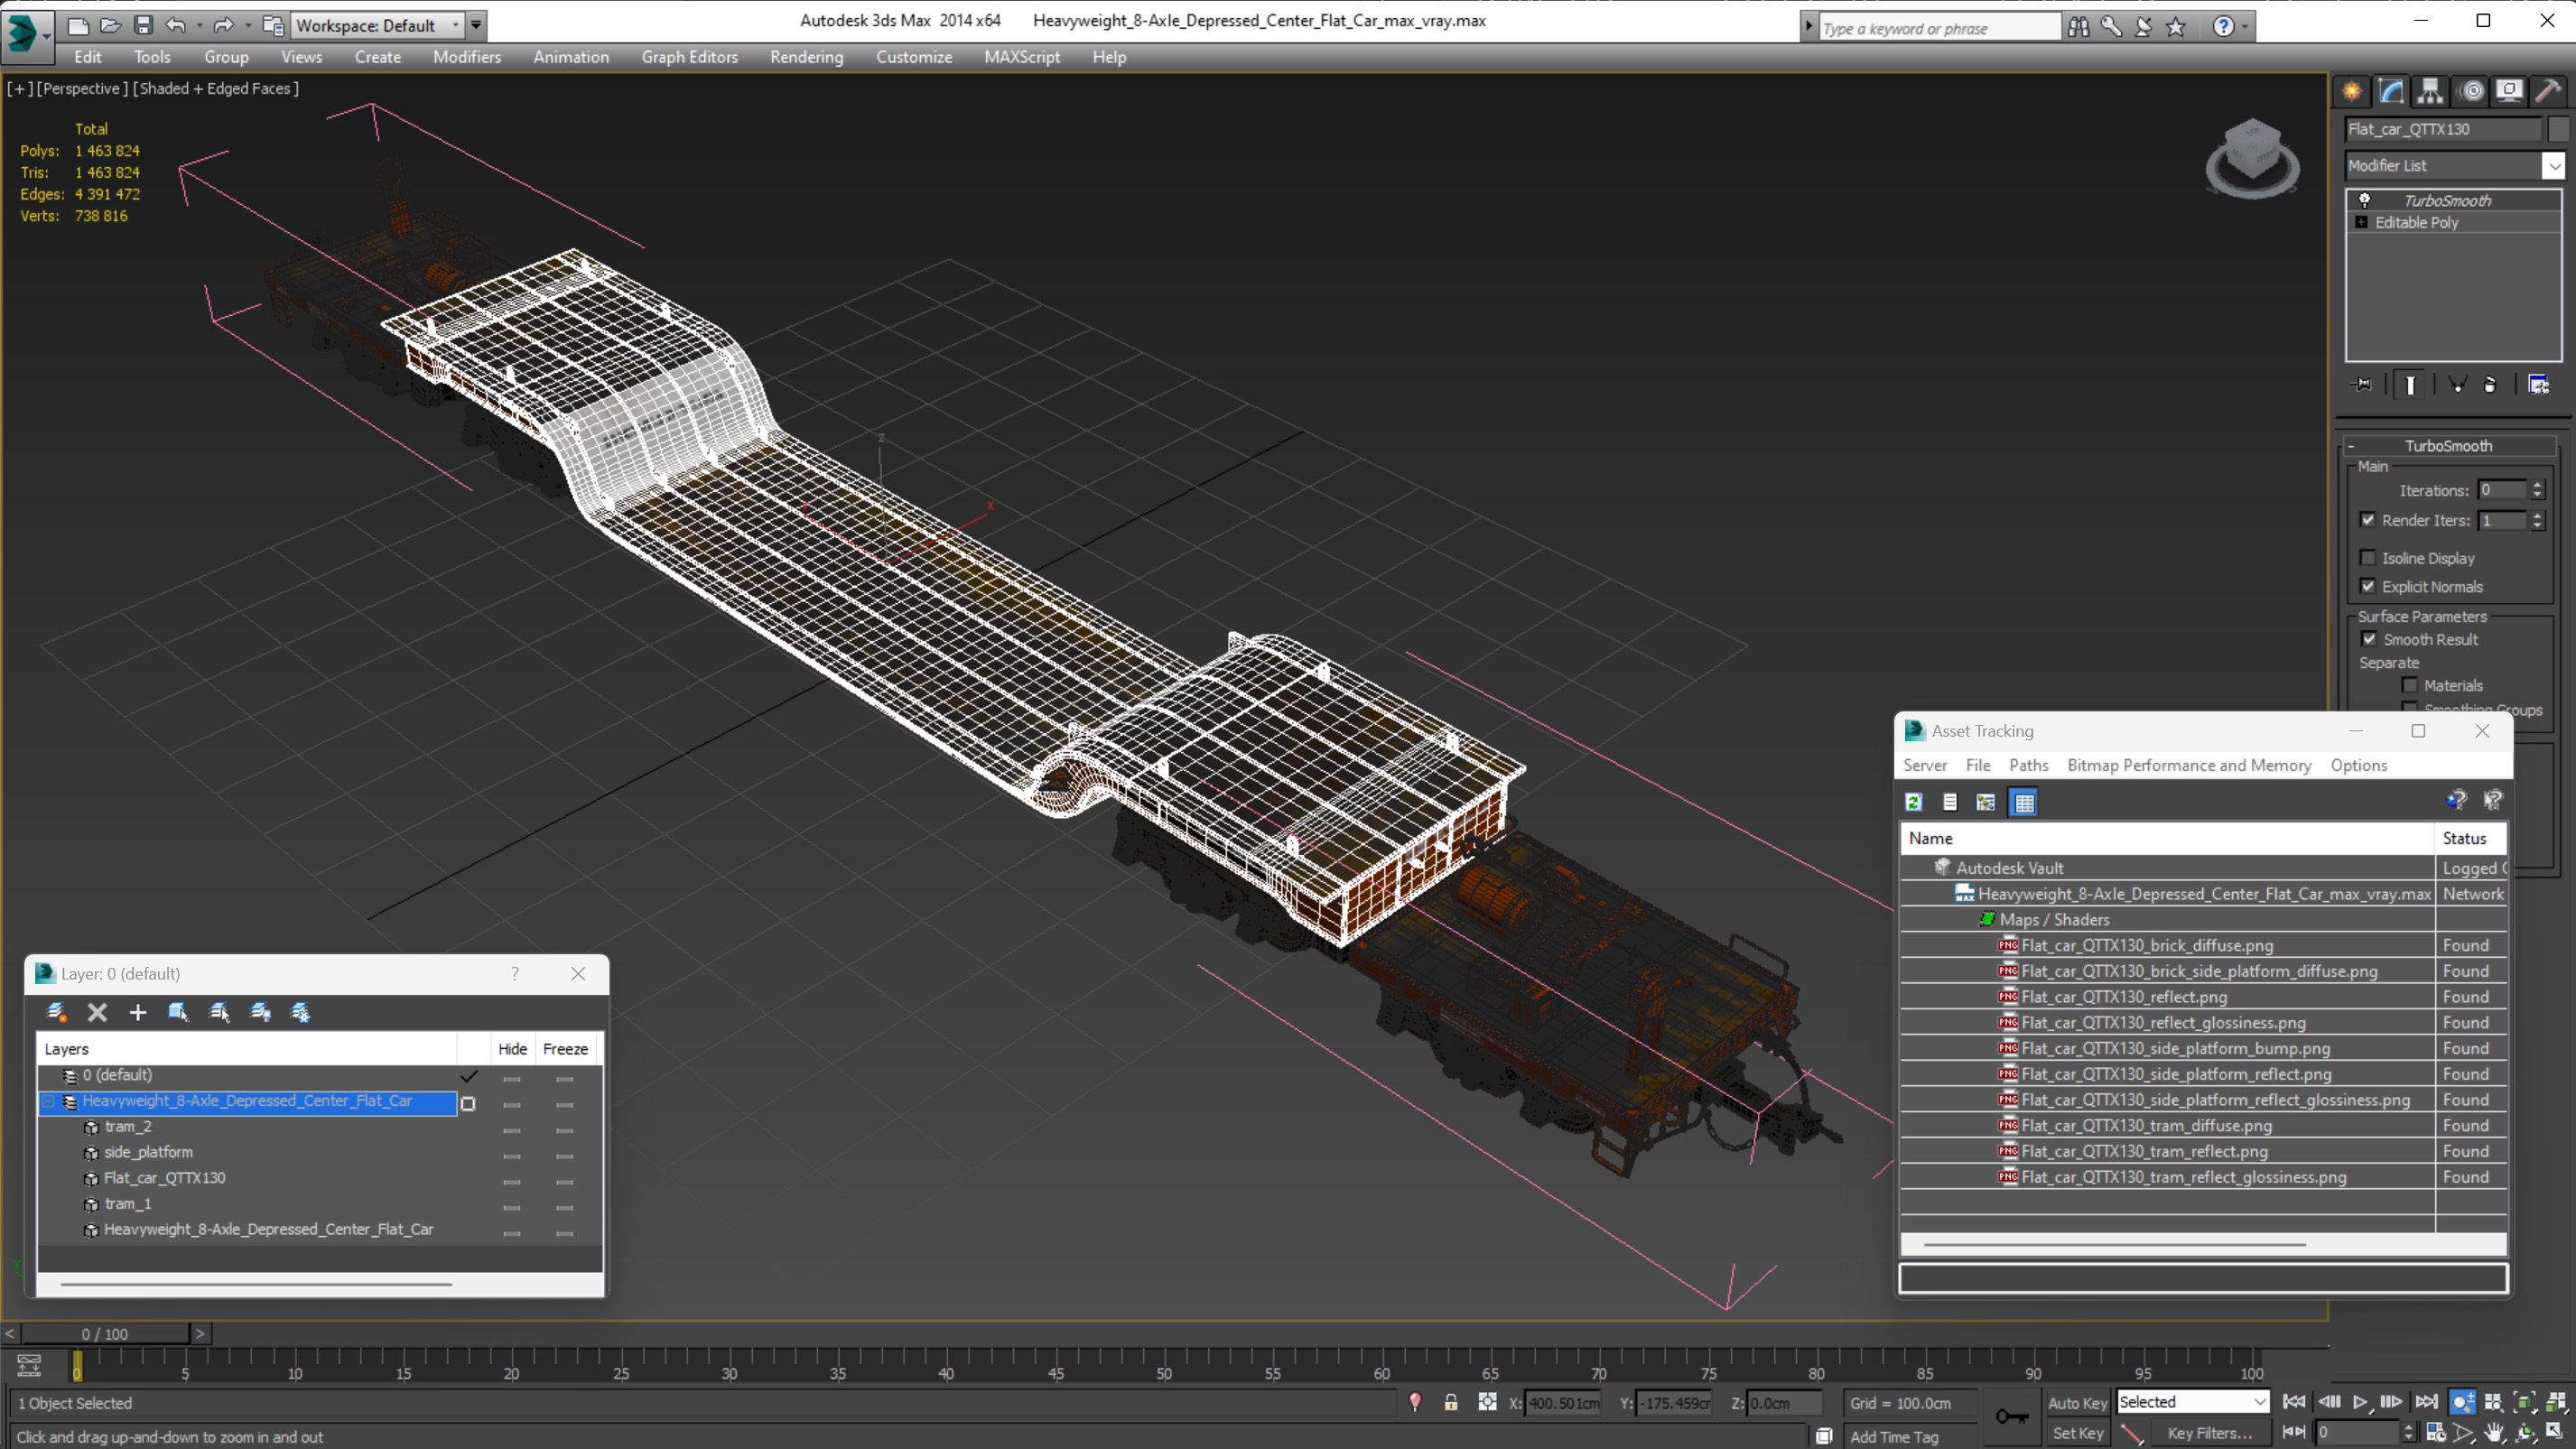Open Bitmap Performance and Memory menu
Screen dimensions: 2576x1449
2188,765
